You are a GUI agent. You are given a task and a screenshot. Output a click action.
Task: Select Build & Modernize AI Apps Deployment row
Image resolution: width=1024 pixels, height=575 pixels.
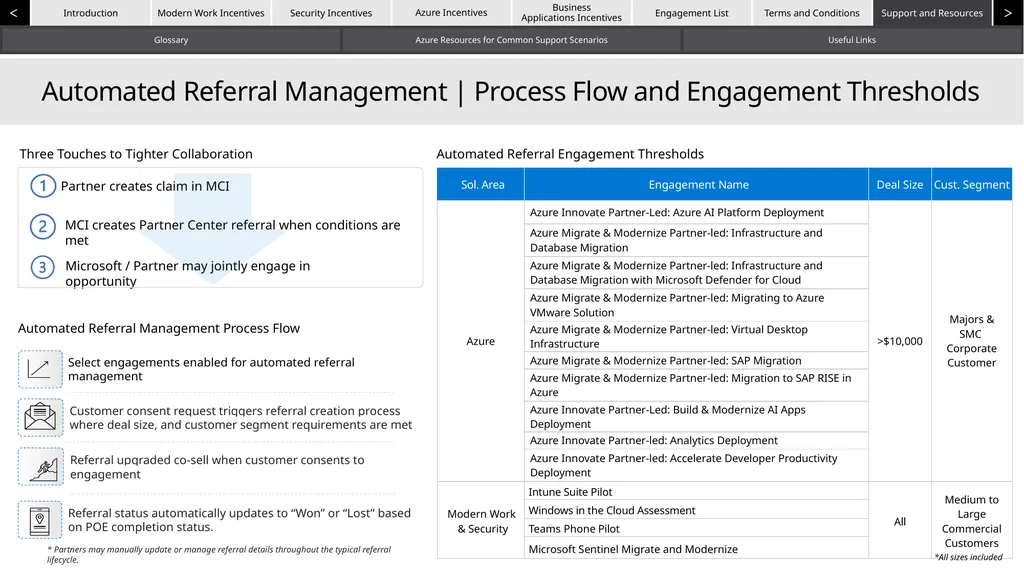pyautogui.click(x=697, y=417)
